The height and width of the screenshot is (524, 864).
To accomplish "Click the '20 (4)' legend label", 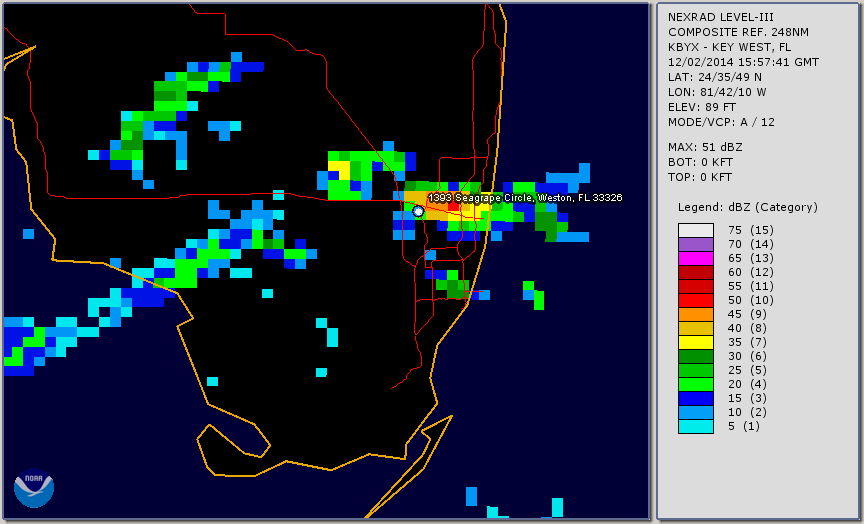I will click(747, 384).
